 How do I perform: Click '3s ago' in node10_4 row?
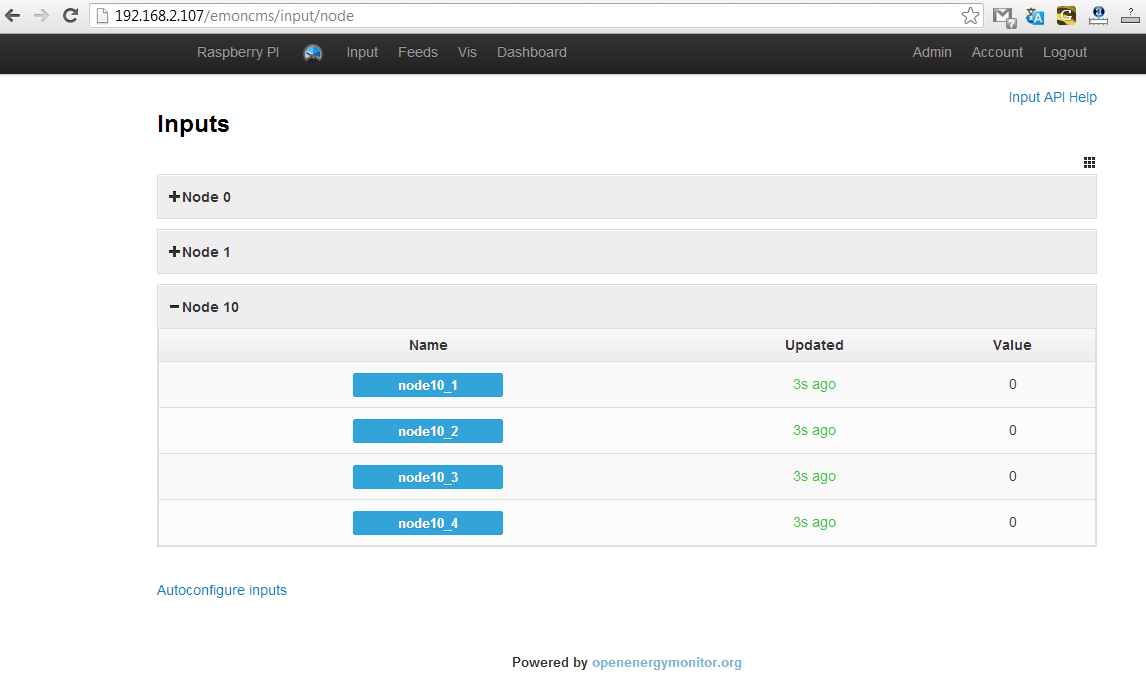814,522
